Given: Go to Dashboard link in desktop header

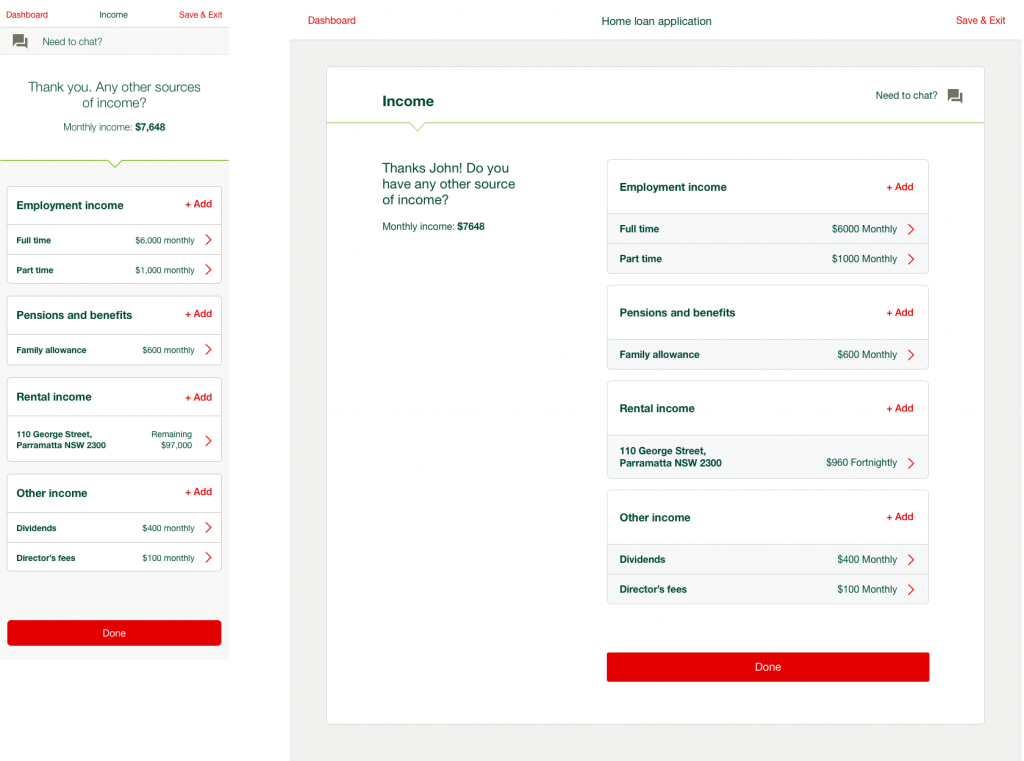Looking at the screenshot, I should coord(331,20).
